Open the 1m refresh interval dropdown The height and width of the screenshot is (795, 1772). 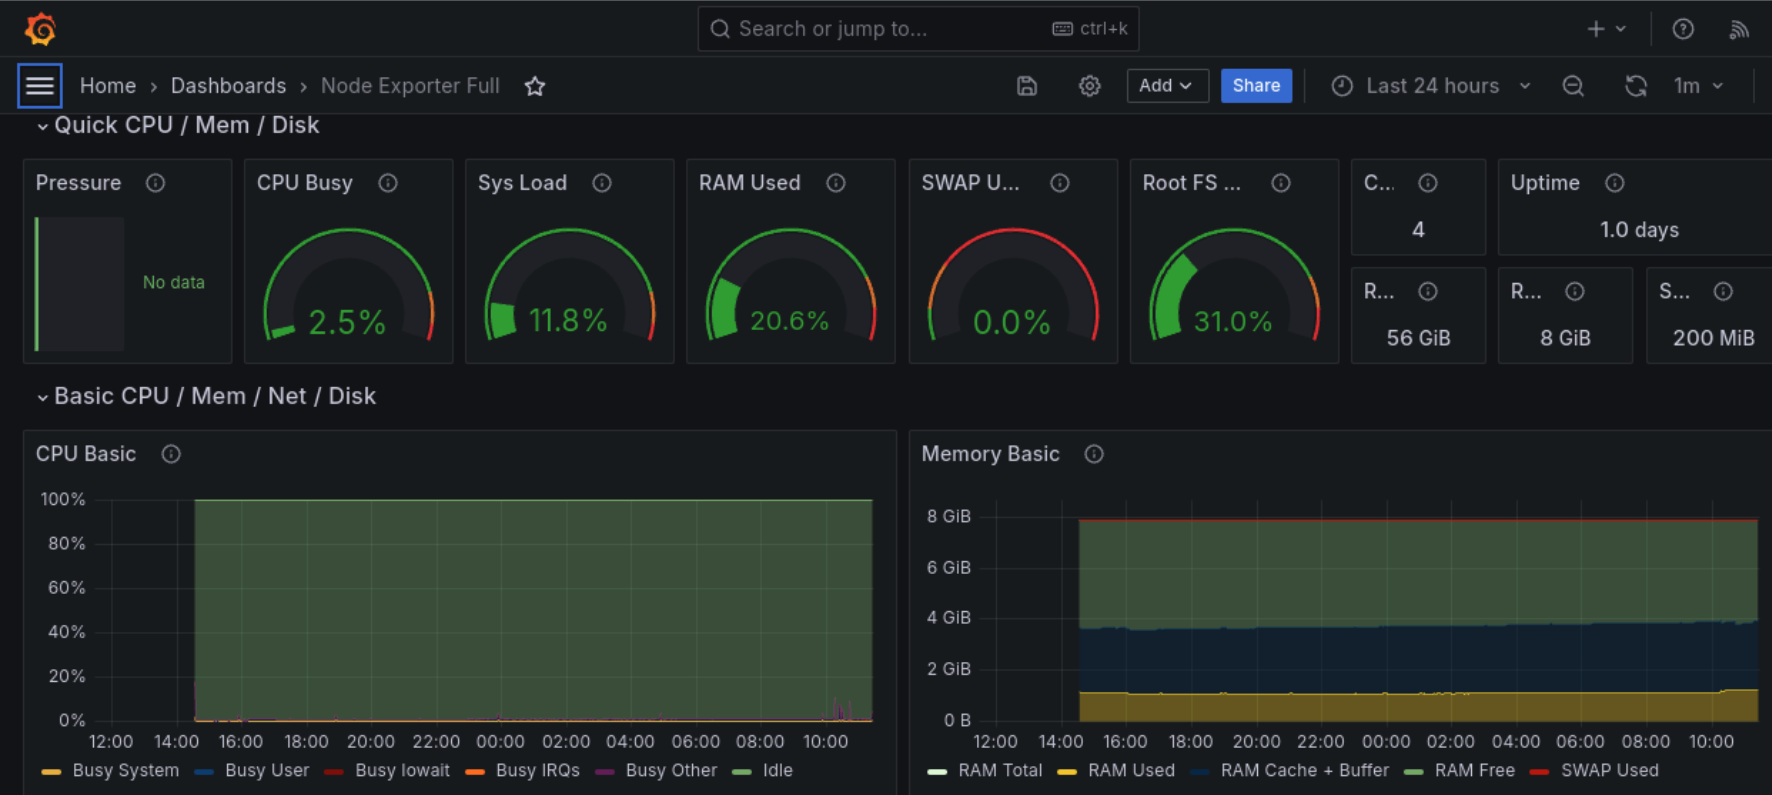(1699, 86)
